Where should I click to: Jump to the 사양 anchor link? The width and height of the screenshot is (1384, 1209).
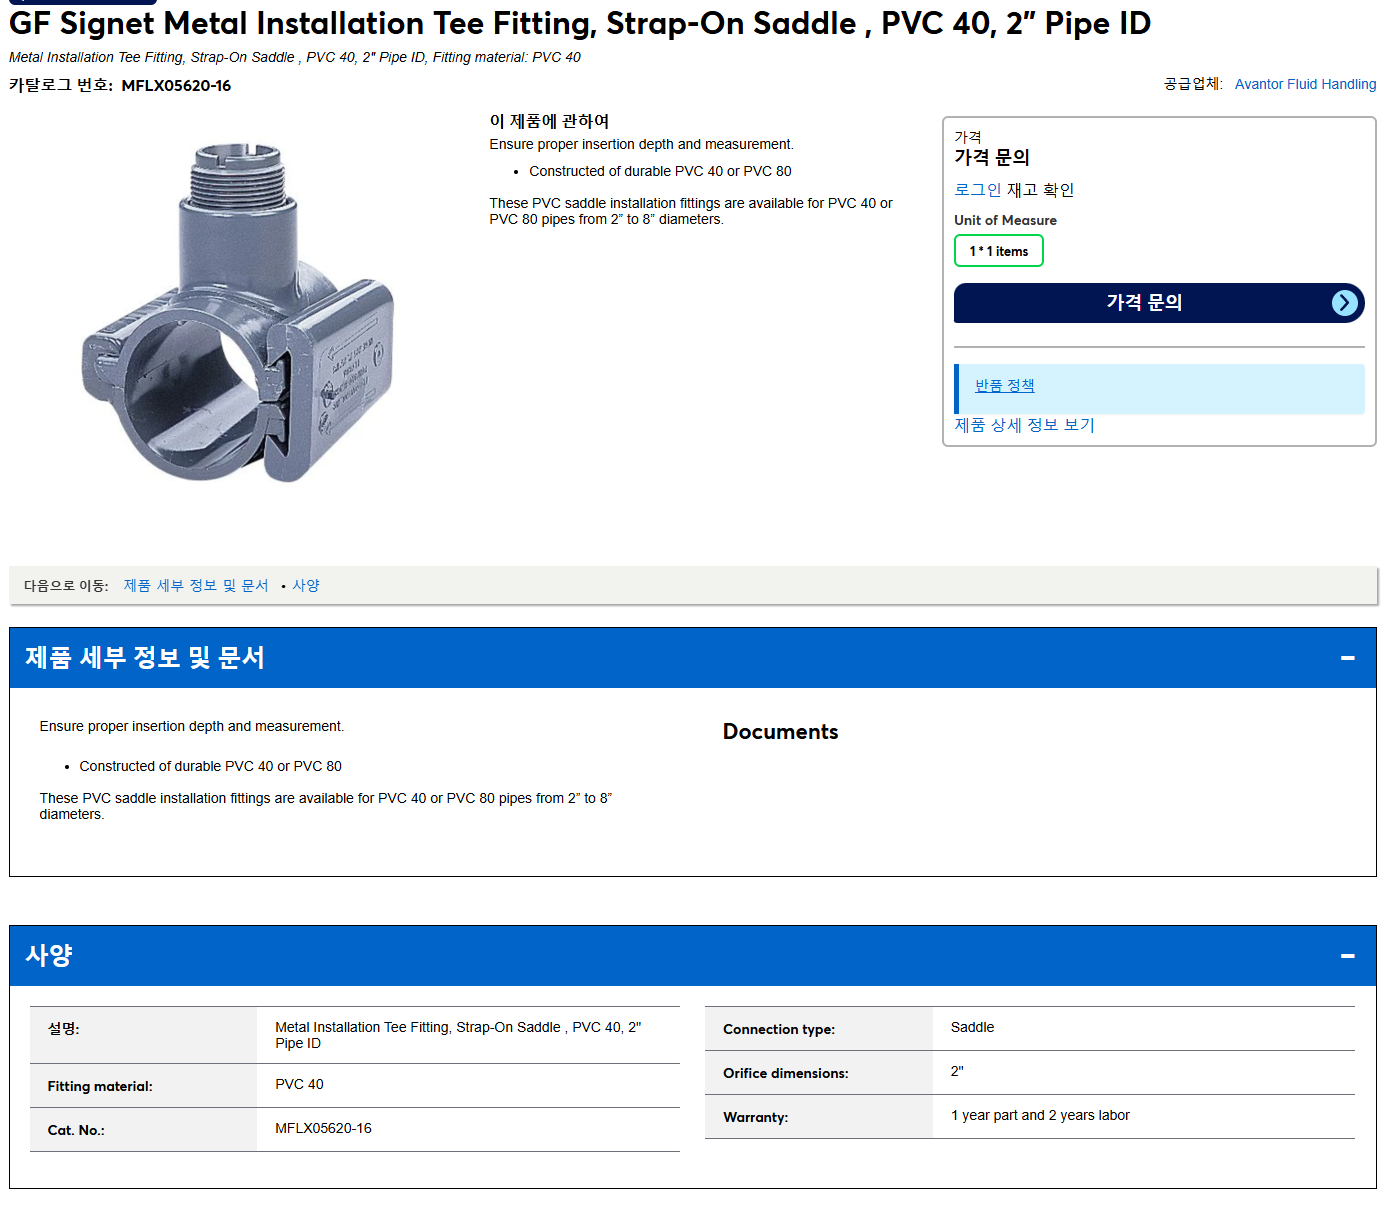point(306,586)
